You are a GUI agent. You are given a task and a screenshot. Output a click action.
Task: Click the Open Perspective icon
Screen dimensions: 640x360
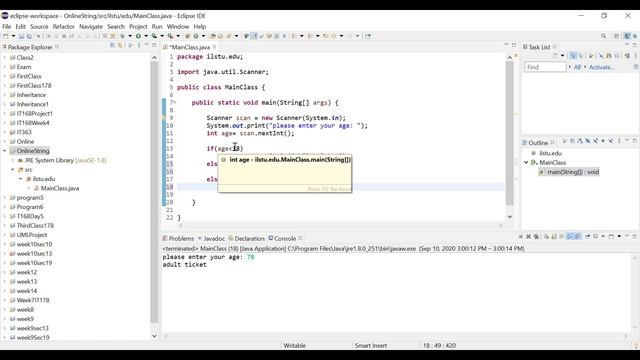(x=616, y=36)
